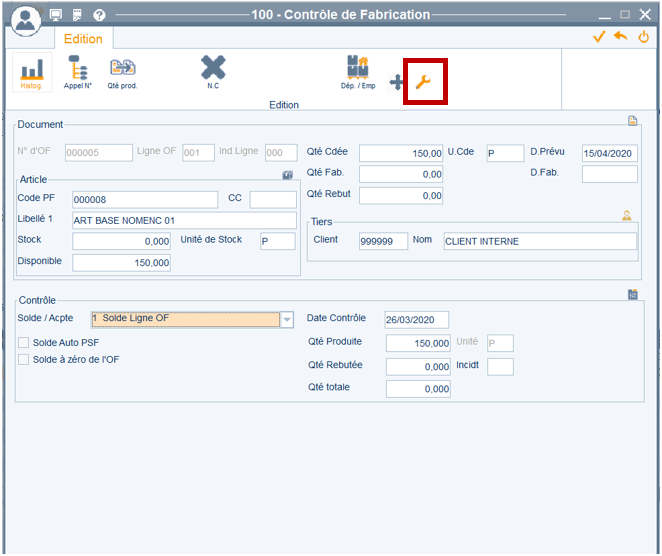This screenshot has width=662, height=556.
Task: Click the Disponible field
Action: click(x=122, y=263)
